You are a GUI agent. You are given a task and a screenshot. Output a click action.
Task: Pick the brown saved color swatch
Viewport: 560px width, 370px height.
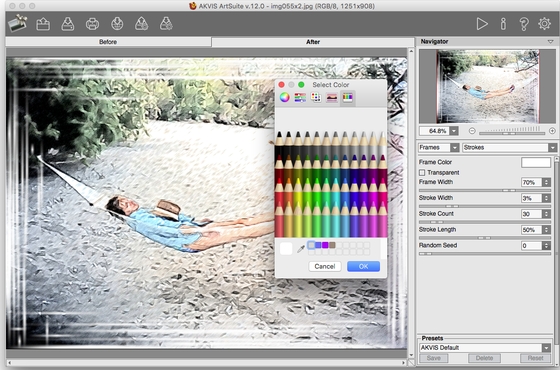(332, 245)
